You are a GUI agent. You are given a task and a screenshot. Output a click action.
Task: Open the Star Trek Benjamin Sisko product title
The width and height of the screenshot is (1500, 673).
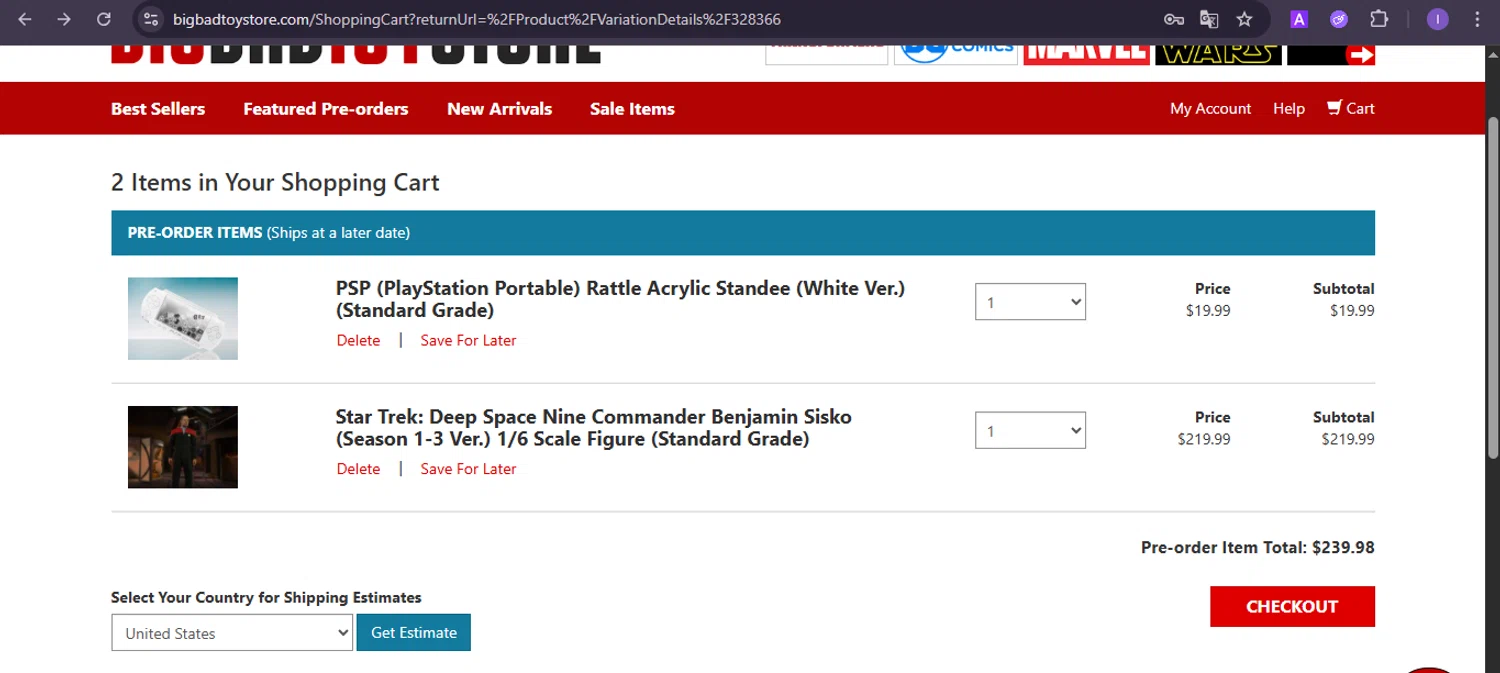pos(594,428)
